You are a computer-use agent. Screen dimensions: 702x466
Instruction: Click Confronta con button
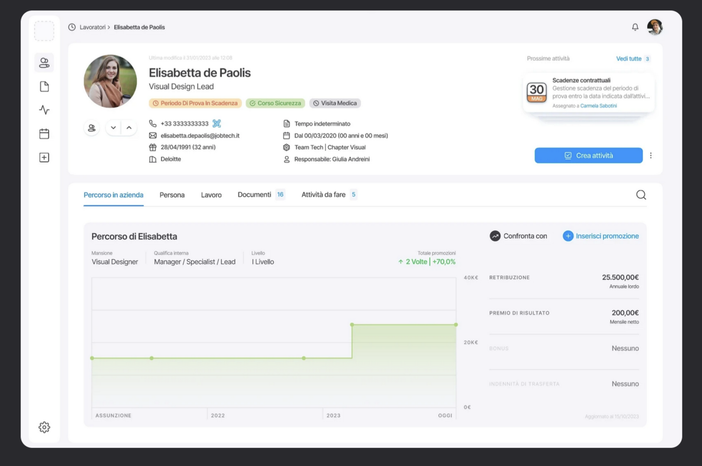coord(518,236)
